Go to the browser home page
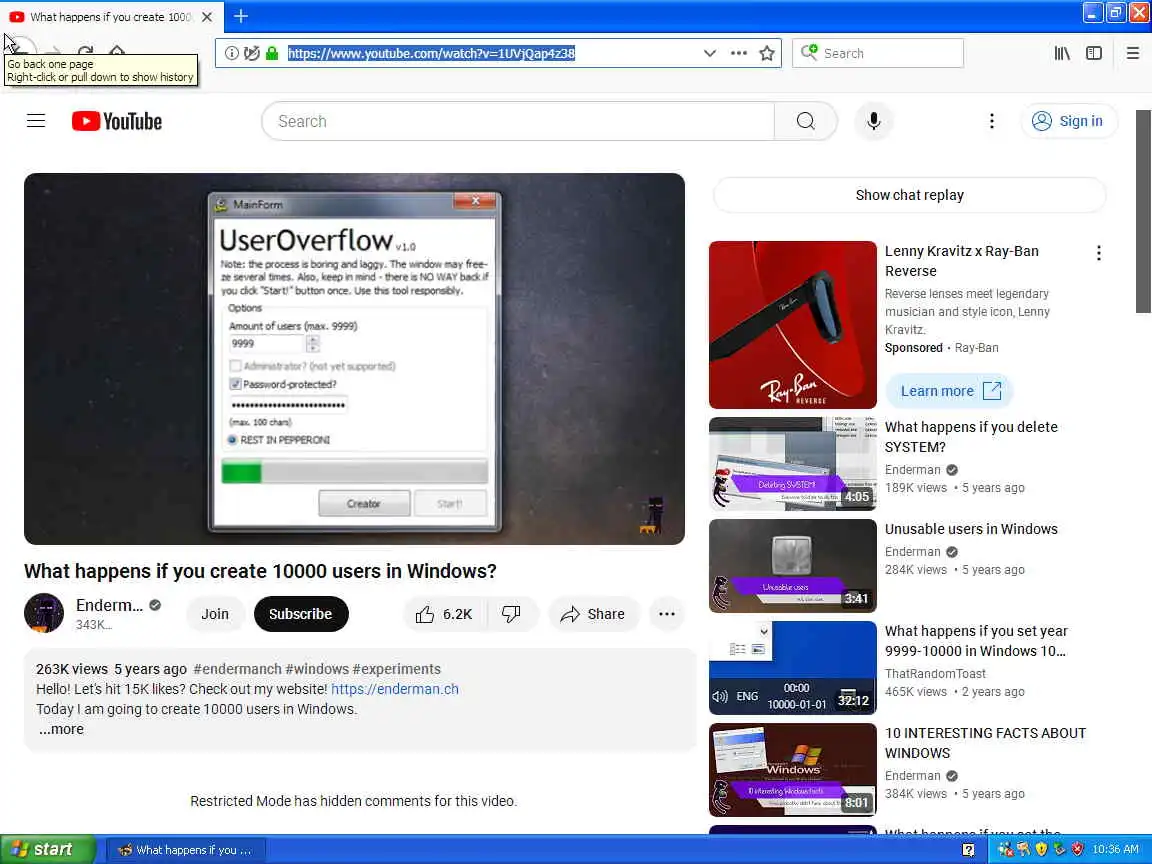This screenshot has height=864, width=1152. coord(117,50)
